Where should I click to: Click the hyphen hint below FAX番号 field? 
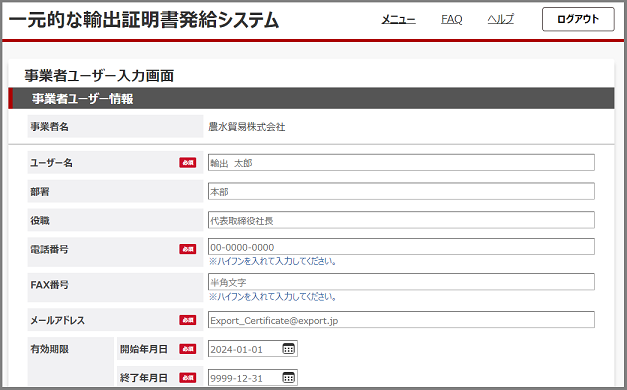tap(272, 297)
